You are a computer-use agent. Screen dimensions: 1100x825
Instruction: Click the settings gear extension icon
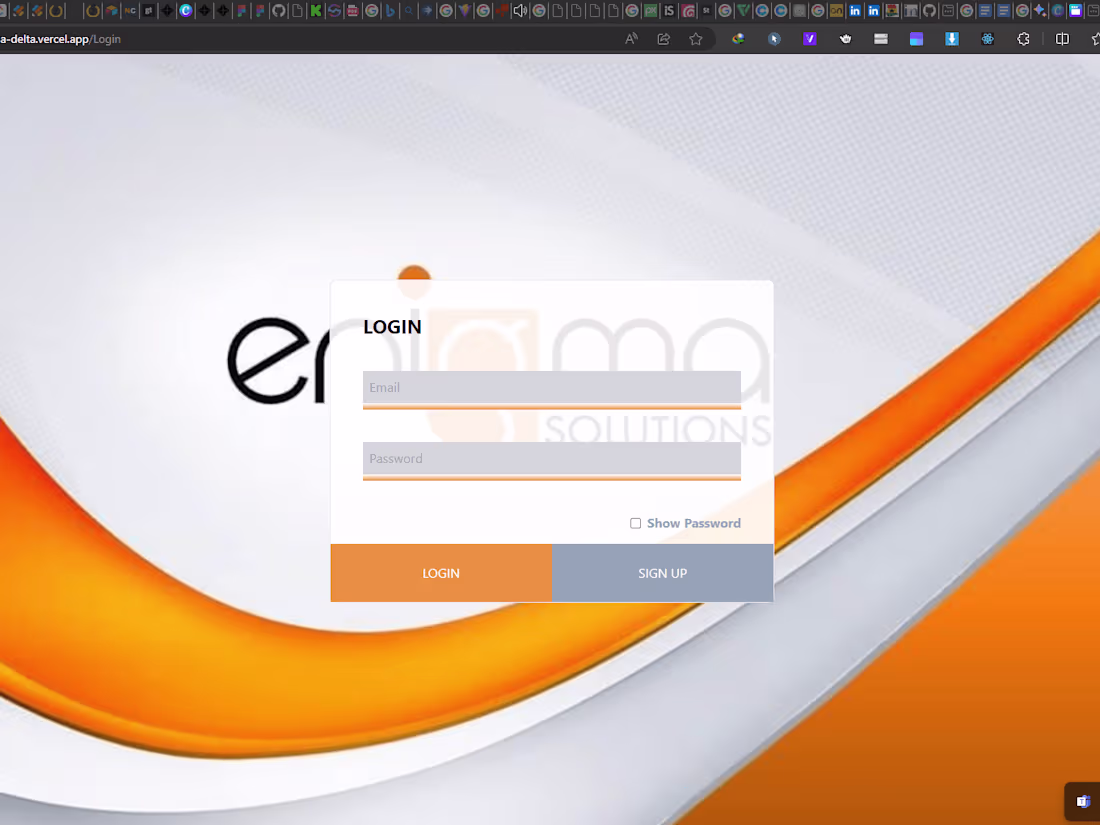click(x=1023, y=38)
